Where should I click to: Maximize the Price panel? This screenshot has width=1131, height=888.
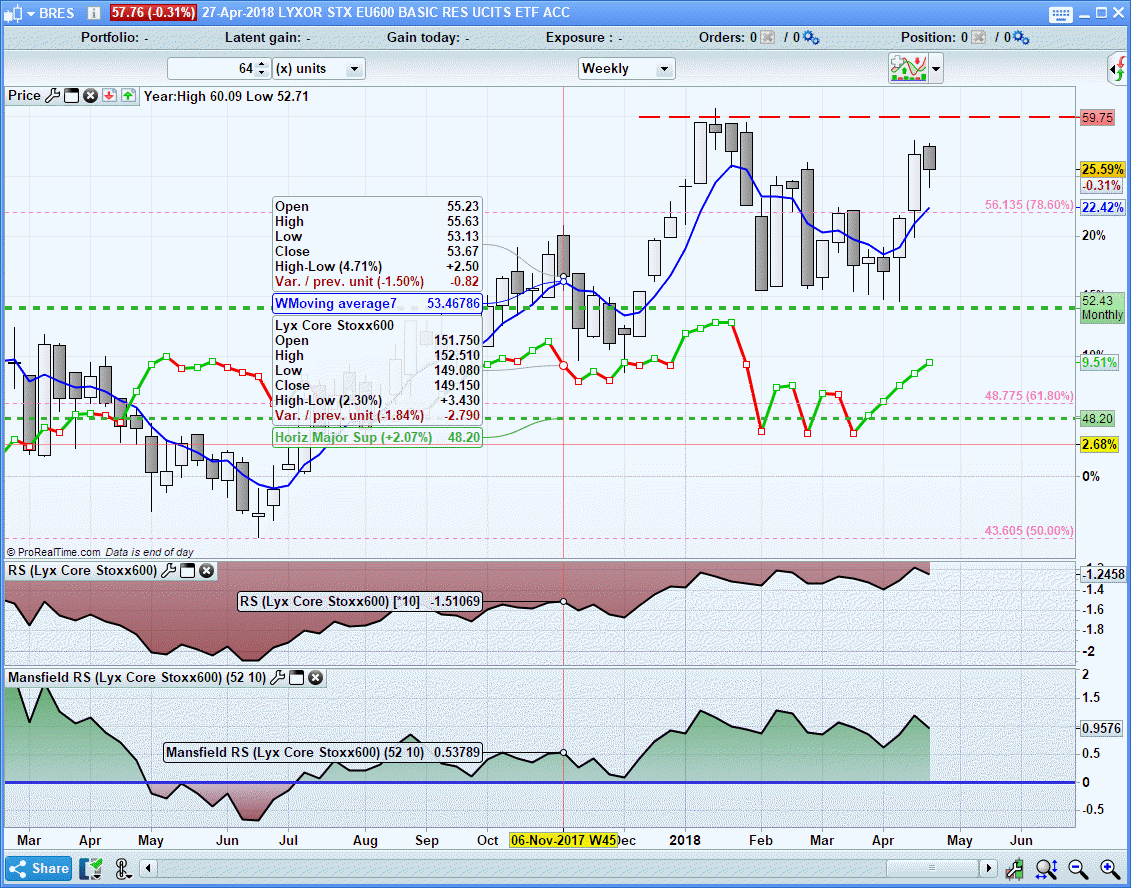pyautogui.click(x=71, y=96)
